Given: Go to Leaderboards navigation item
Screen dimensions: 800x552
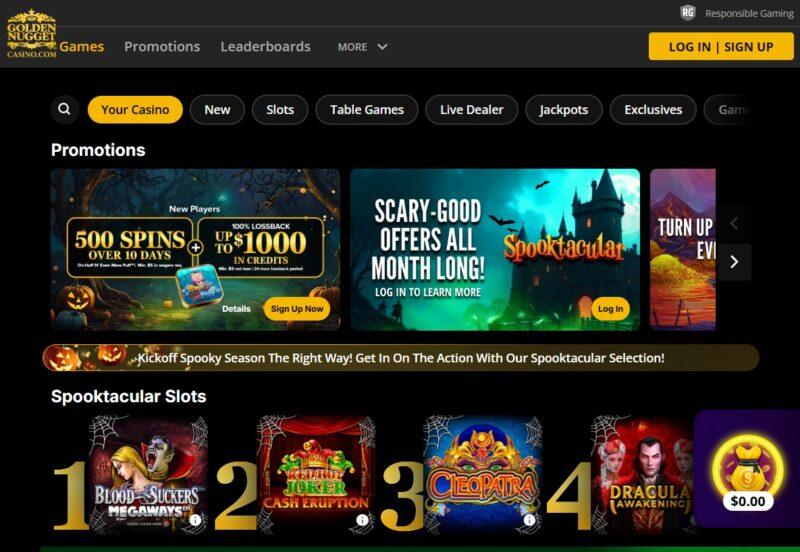Looking at the screenshot, I should pyautogui.click(x=265, y=46).
